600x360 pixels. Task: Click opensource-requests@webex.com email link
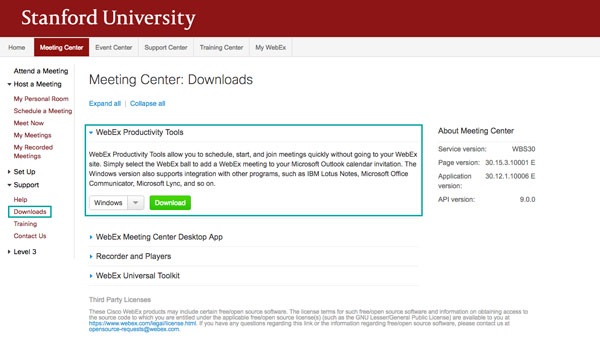pos(134,329)
